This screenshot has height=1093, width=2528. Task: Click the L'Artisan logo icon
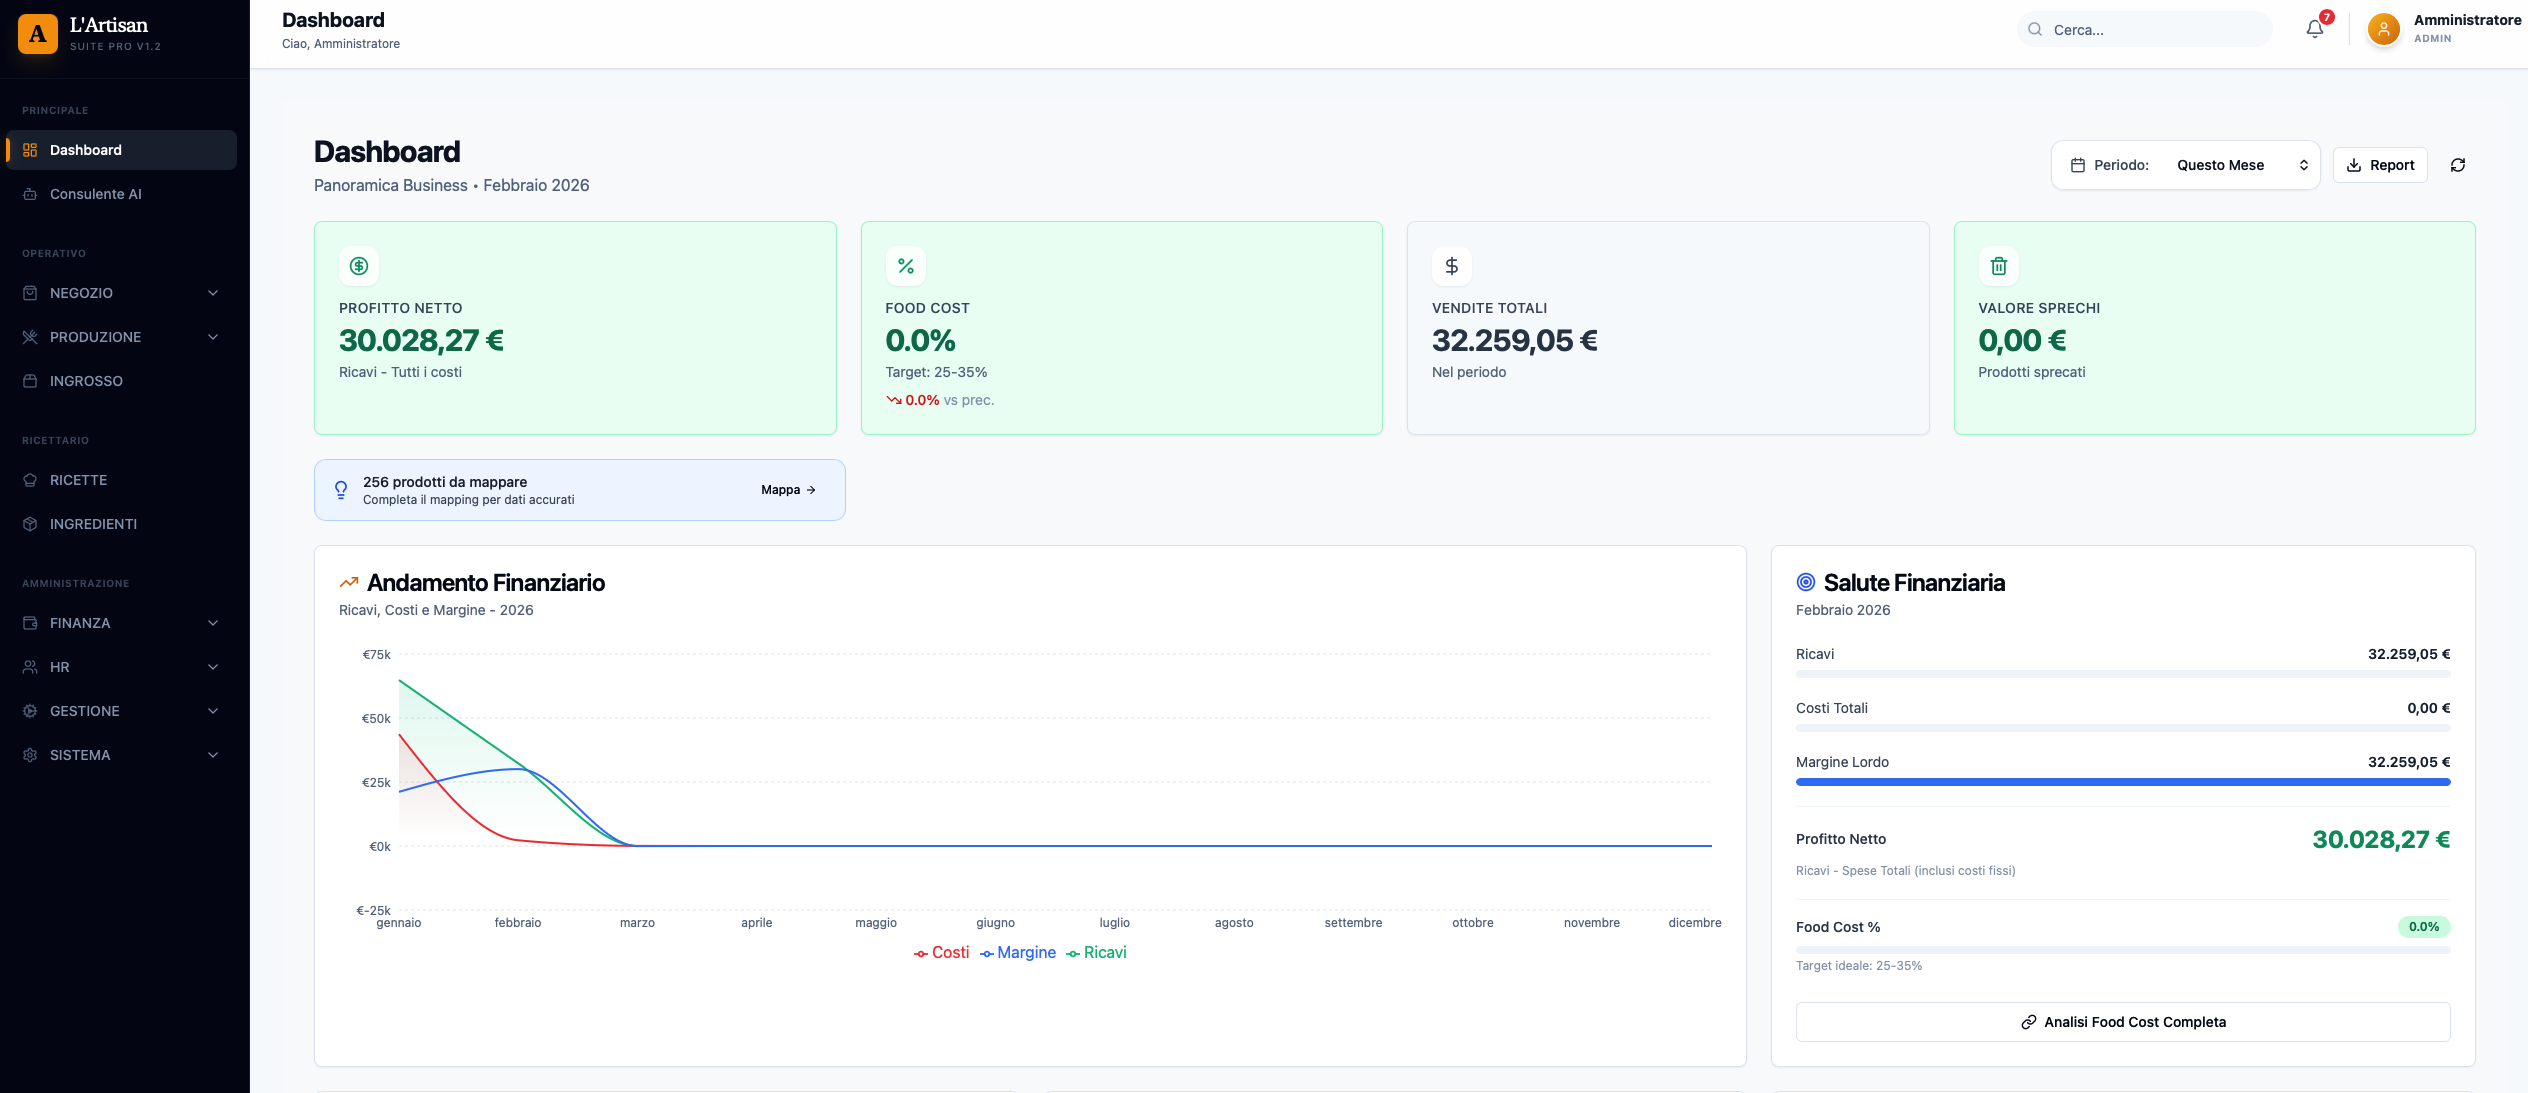[x=38, y=34]
